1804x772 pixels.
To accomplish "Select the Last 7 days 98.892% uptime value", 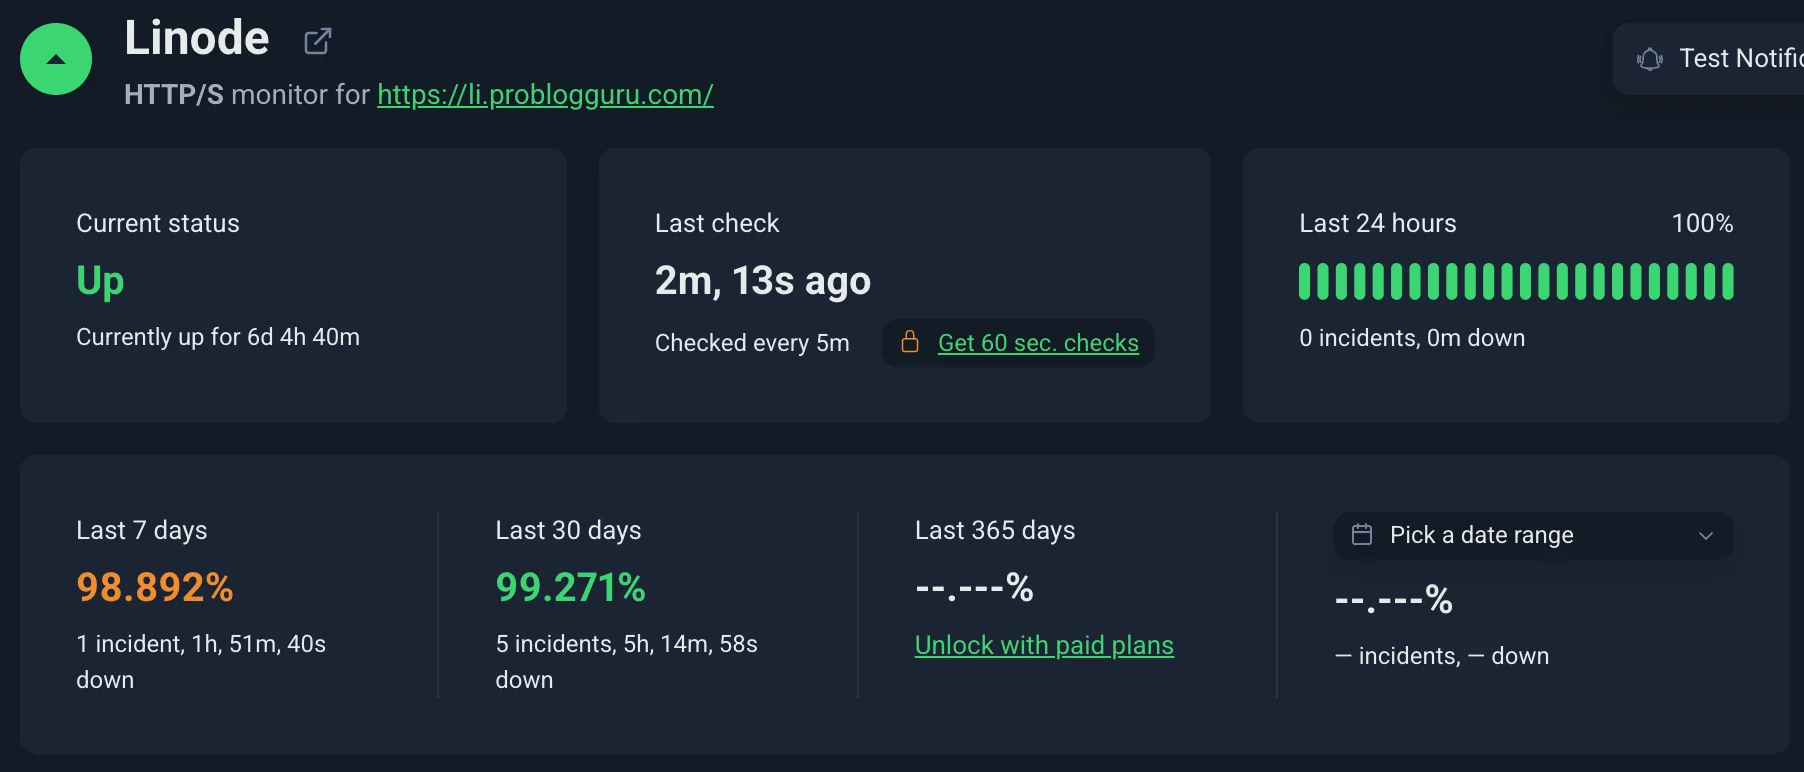I will click(x=155, y=587).
